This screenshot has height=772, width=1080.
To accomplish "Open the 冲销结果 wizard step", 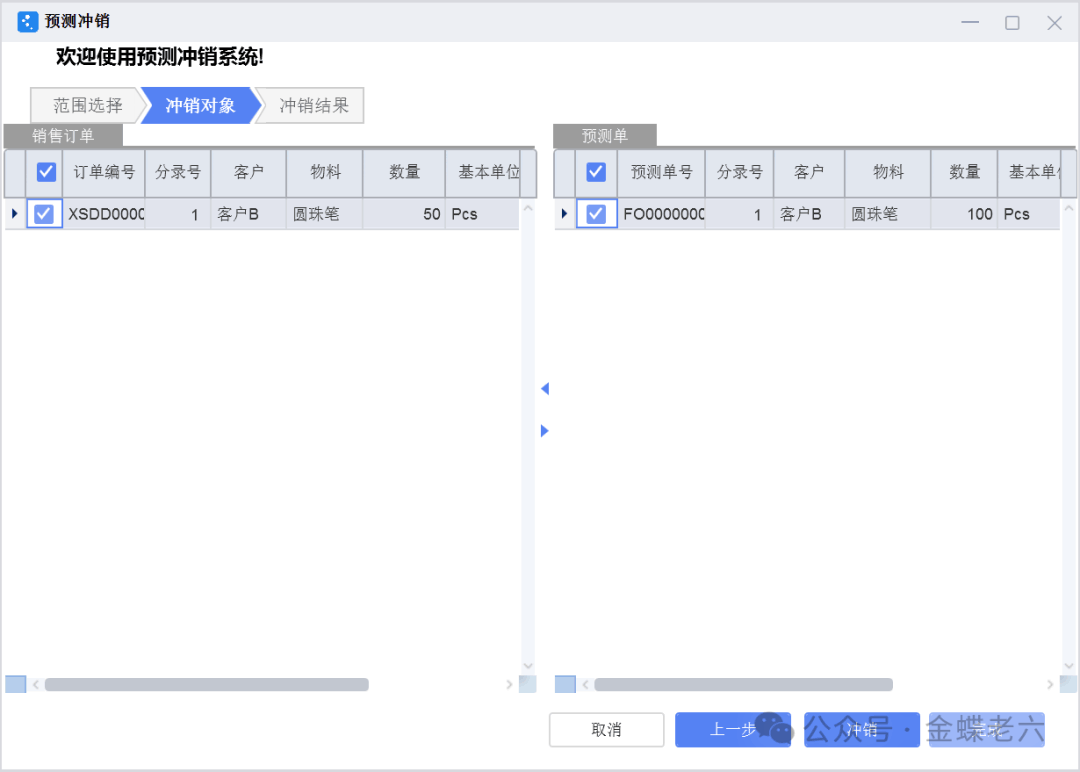I will pyautogui.click(x=314, y=106).
